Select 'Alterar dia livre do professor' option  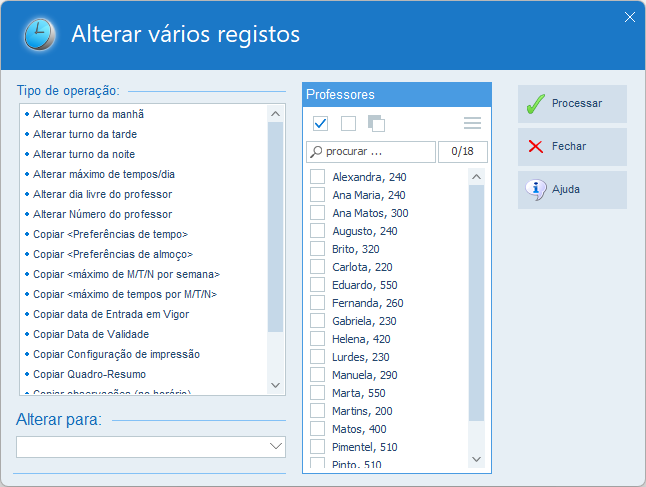[x=102, y=194]
